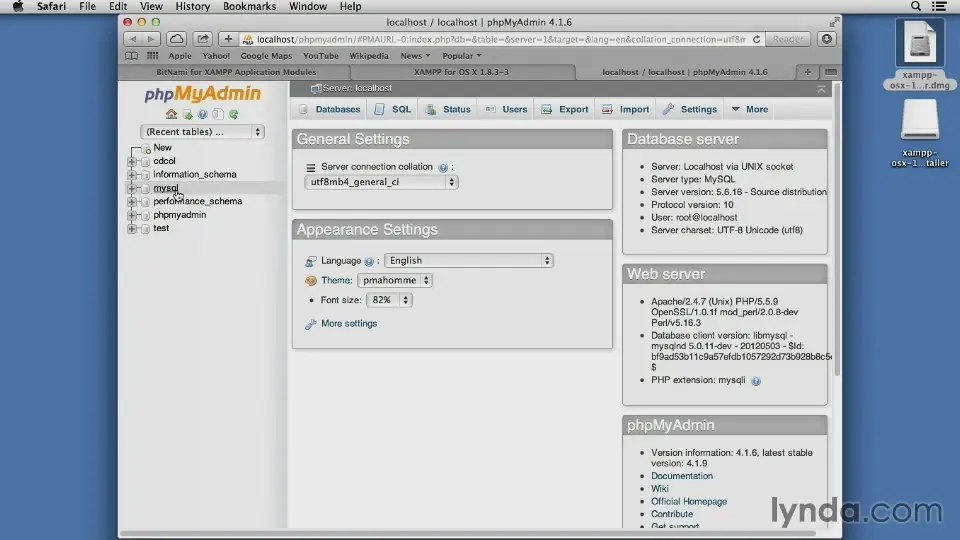The width and height of the screenshot is (960, 540).
Task: Open Server connection collation dropdown
Action: (x=381, y=182)
